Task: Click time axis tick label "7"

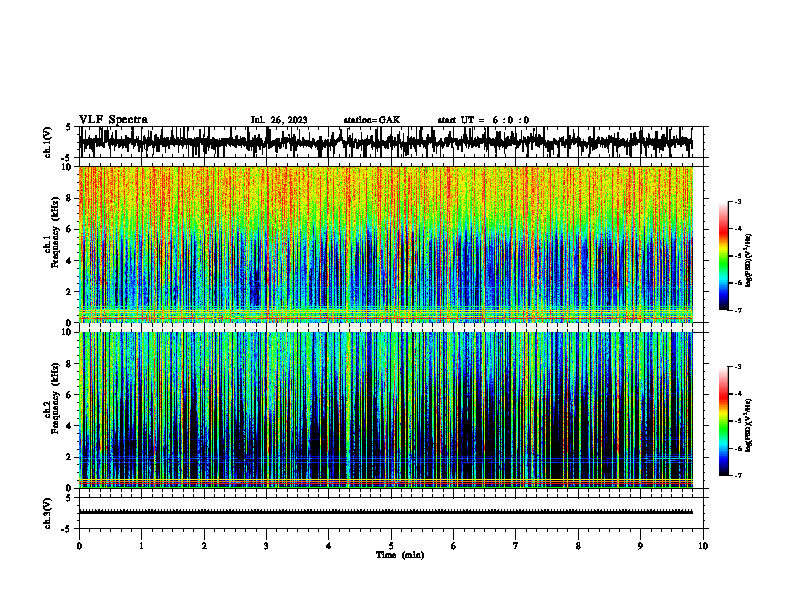Action: click(516, 546)
